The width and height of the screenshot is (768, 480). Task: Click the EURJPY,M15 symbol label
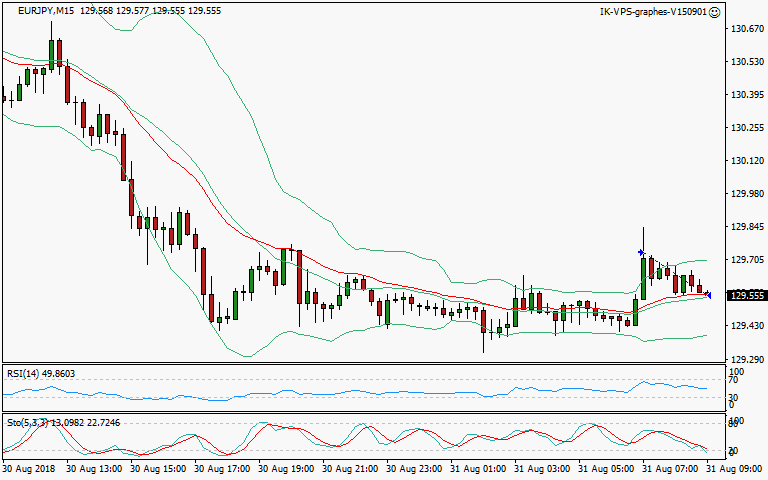pos(43,11)
